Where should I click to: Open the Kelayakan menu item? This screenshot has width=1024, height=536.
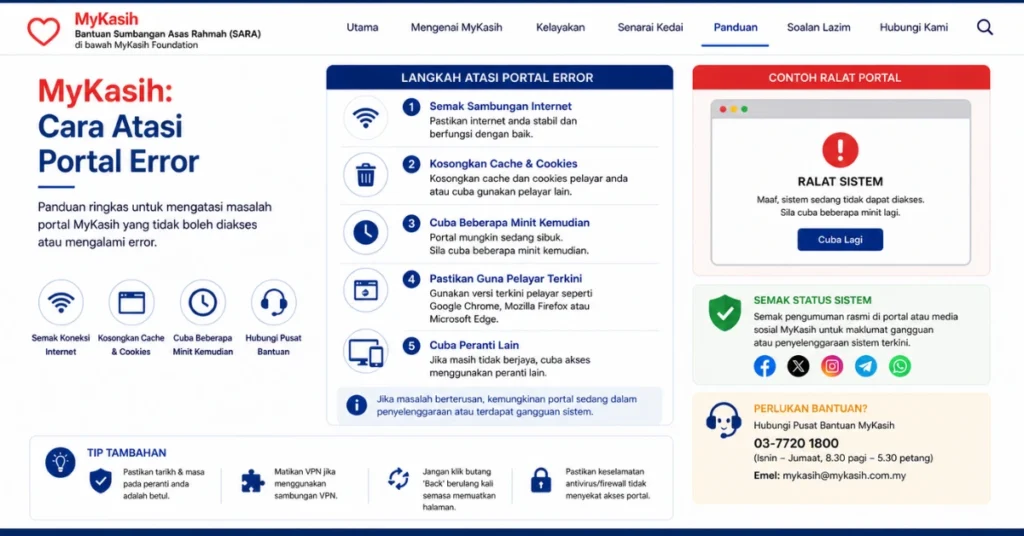(560, 27)
